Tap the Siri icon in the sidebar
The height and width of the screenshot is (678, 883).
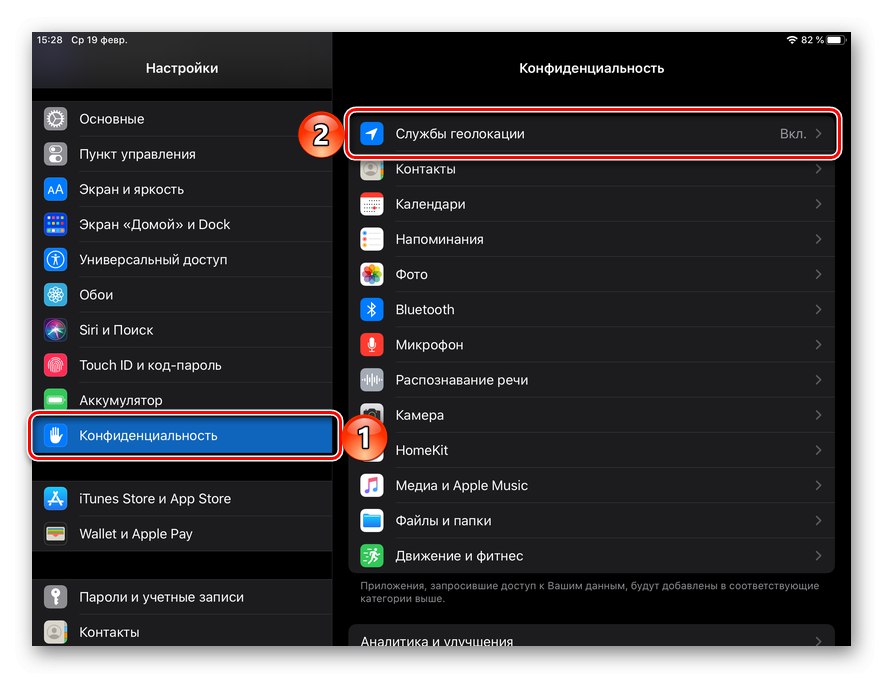(55, 330)
